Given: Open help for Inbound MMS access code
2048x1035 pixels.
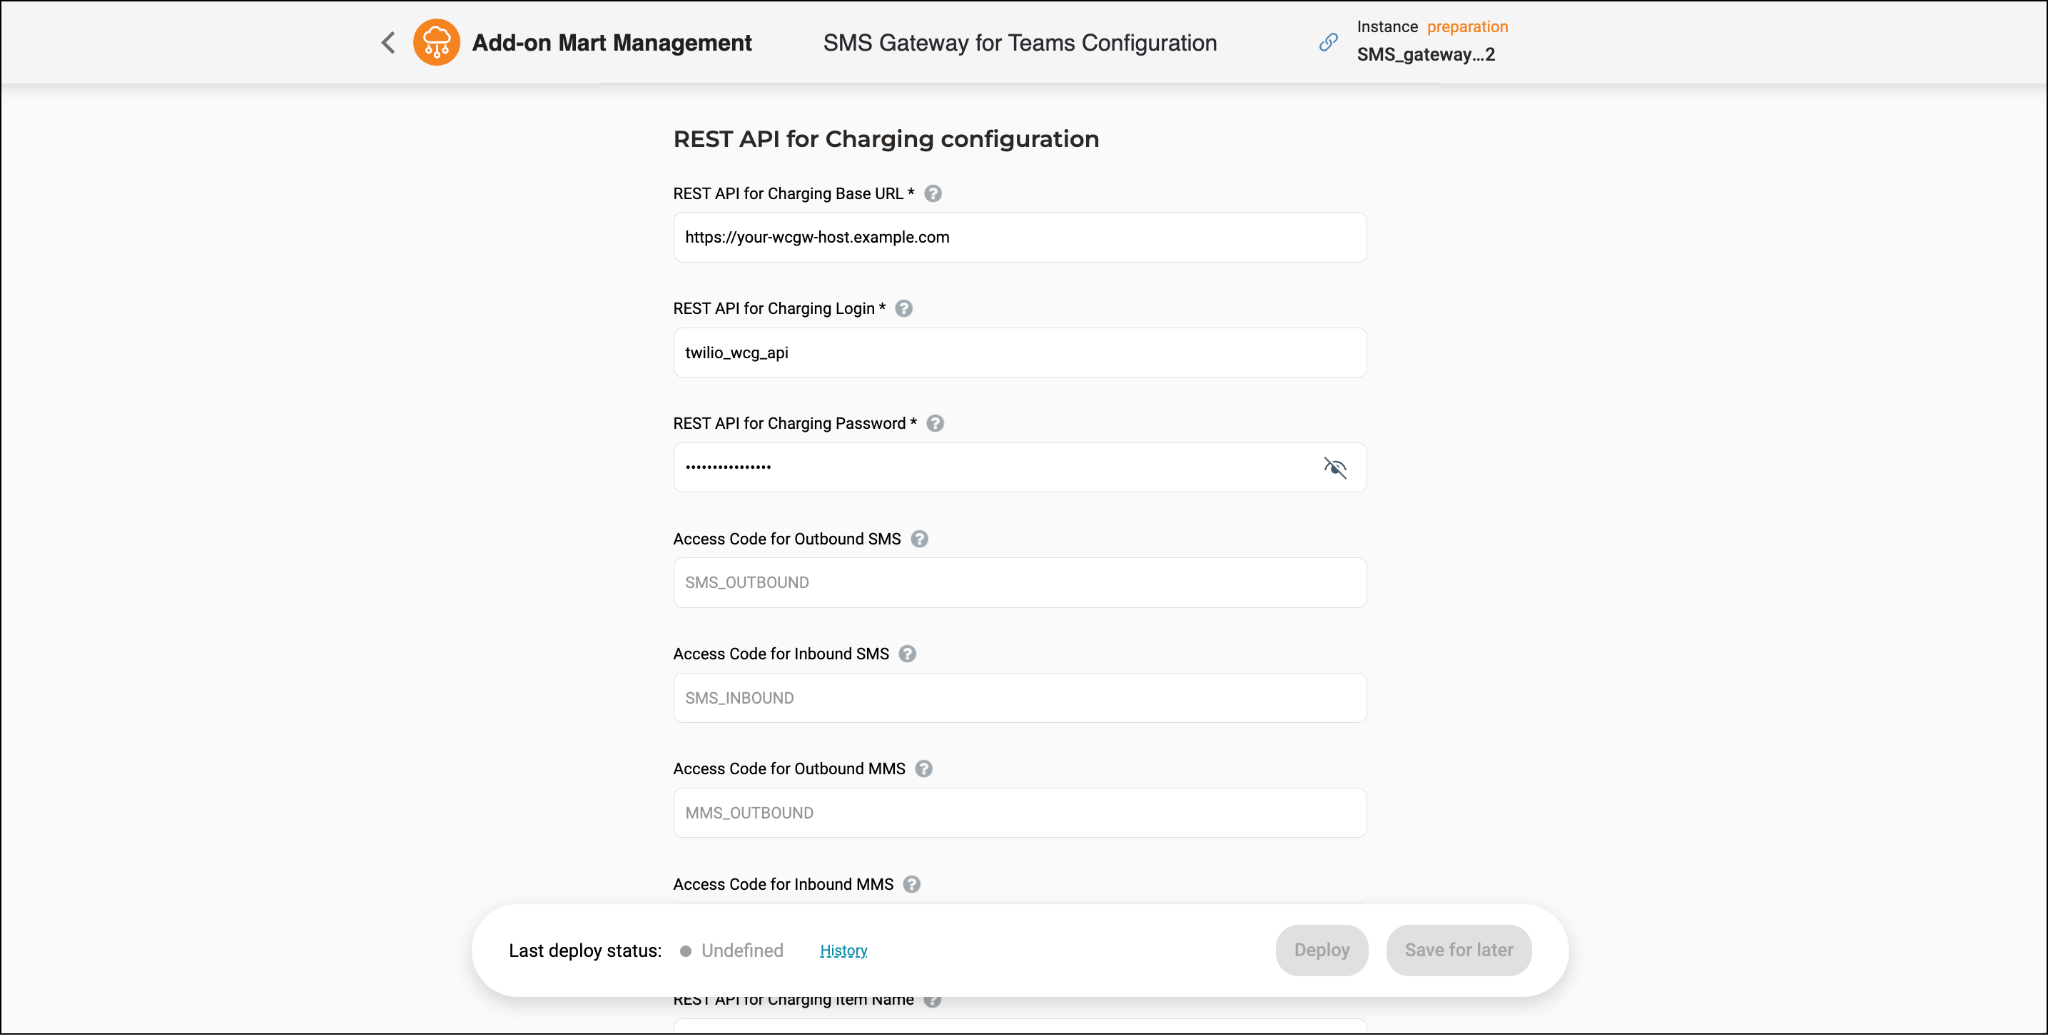Looking at the screenshot, I should [912, 885].
